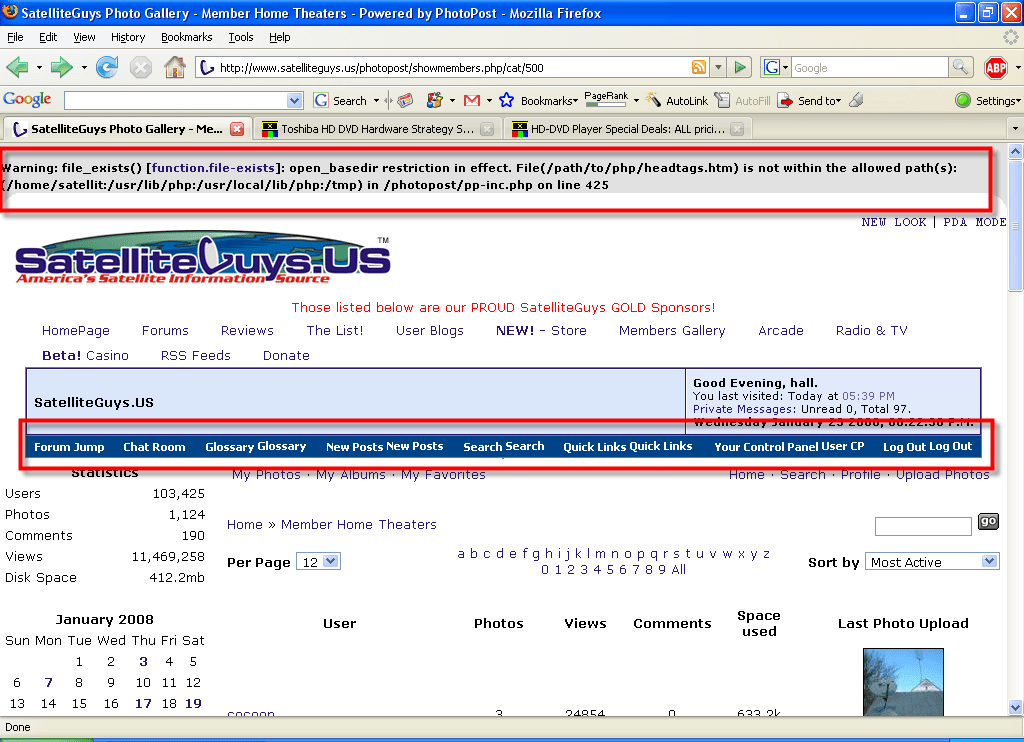Screen dimensions: 1024x742
Task: Click the green Go arrow beside address bar
Action: 740,67
